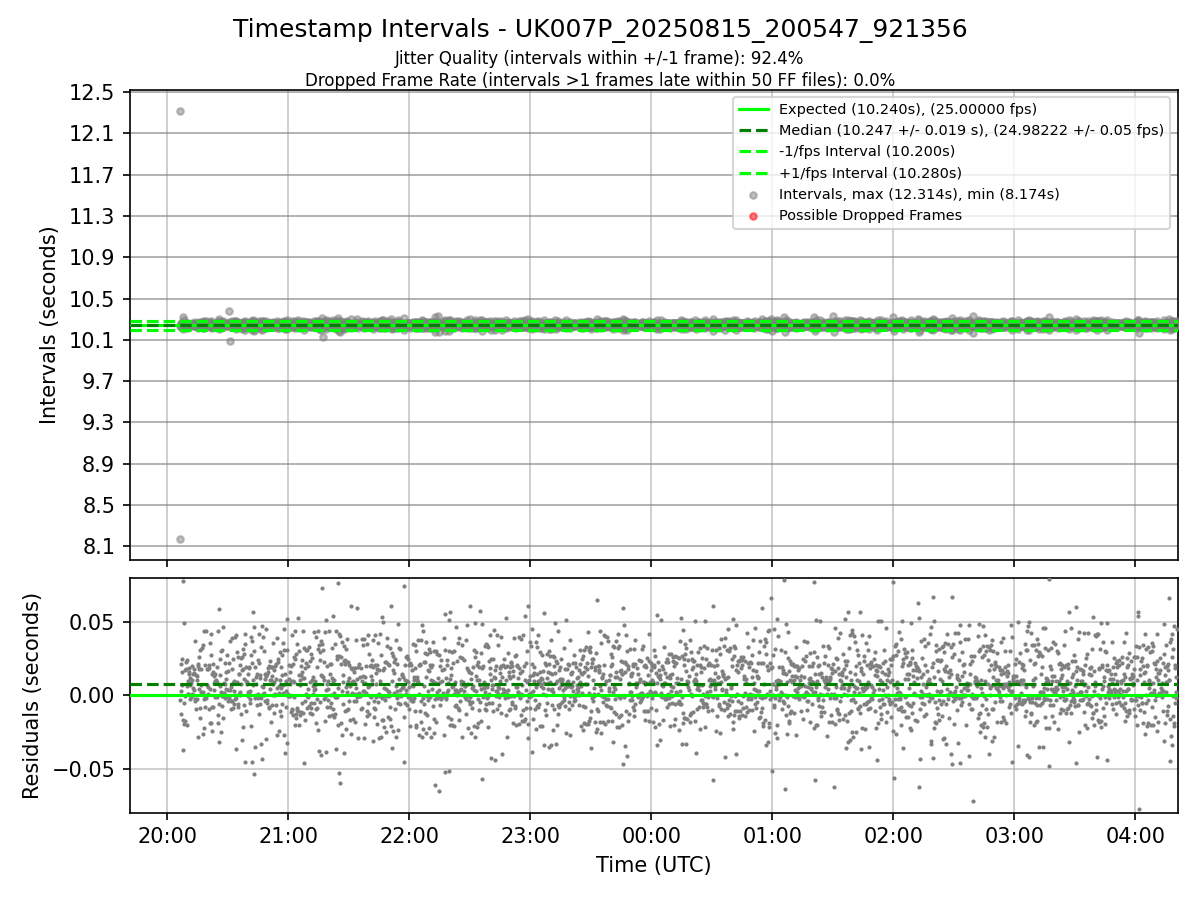1200x900 pixels.
Task: Click legend entry '+1/fps Interval (10.280s)'
Action: point(868,172)
